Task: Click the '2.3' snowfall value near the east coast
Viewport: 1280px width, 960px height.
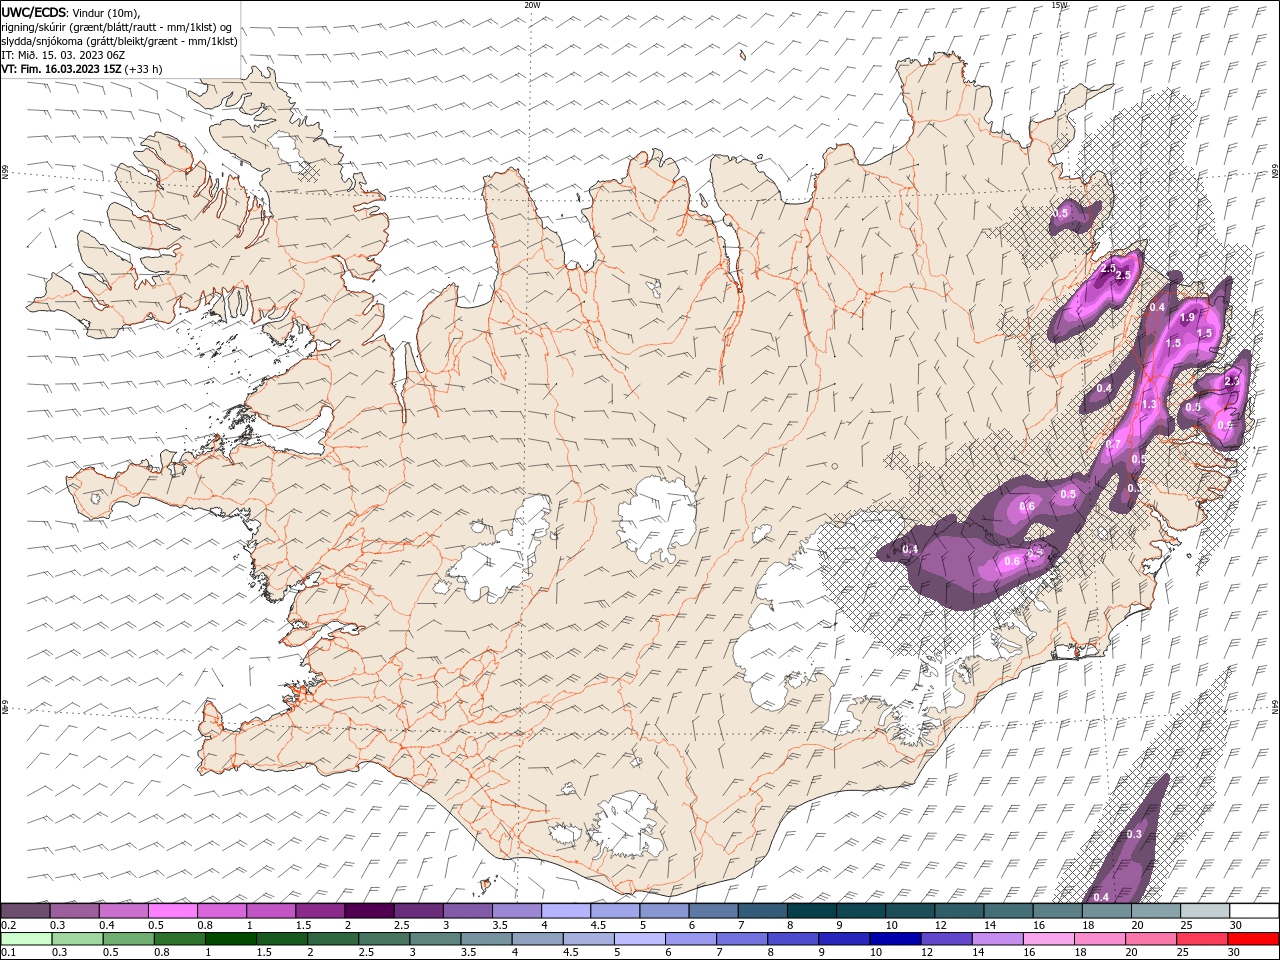Action: point(1232,381)
